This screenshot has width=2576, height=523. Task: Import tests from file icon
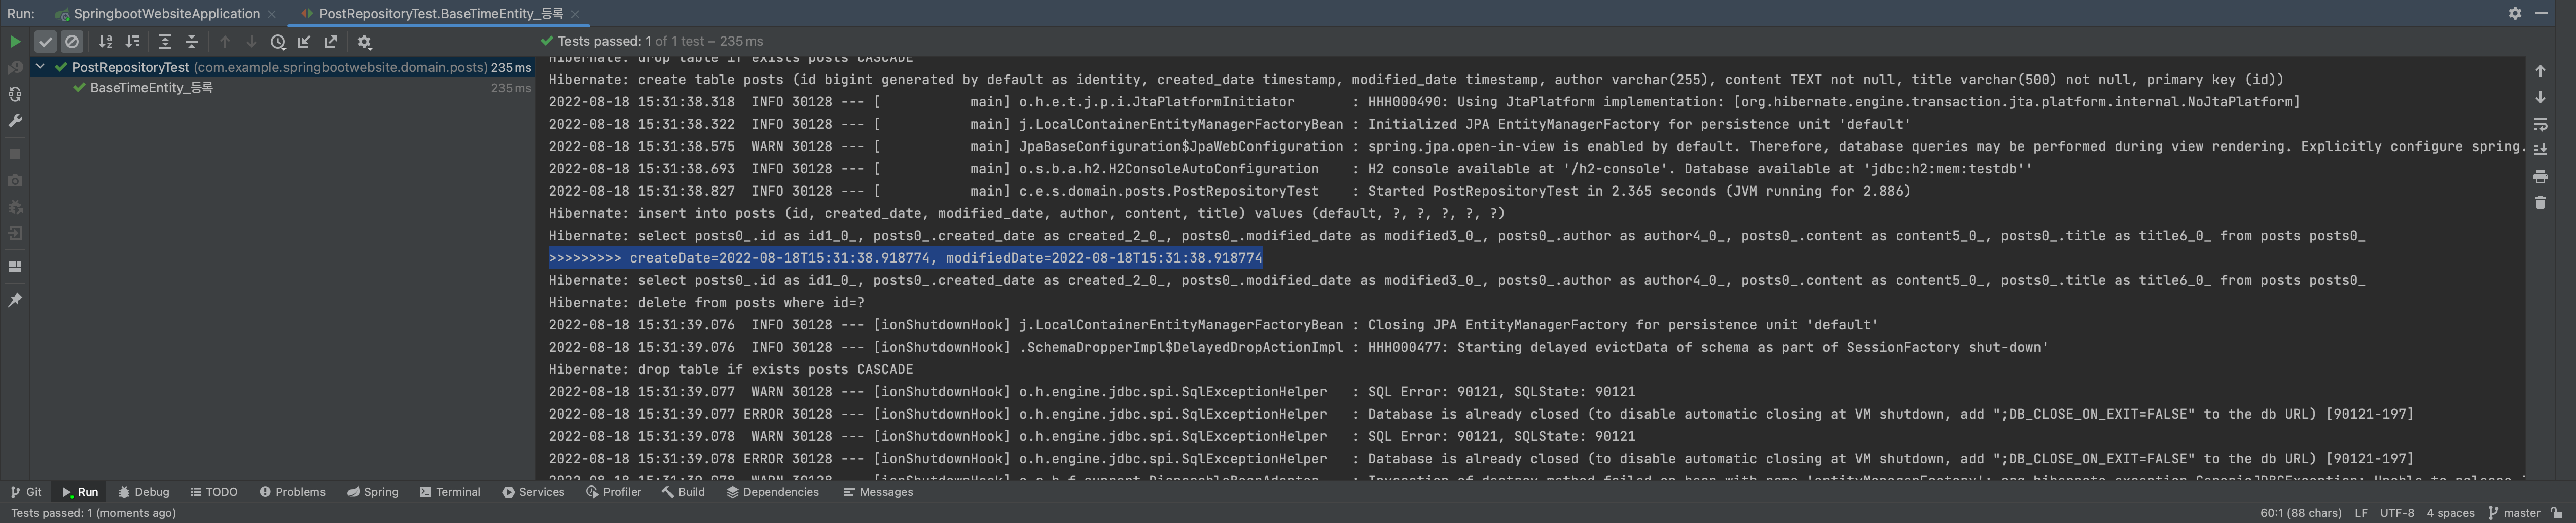pos(304,42)
